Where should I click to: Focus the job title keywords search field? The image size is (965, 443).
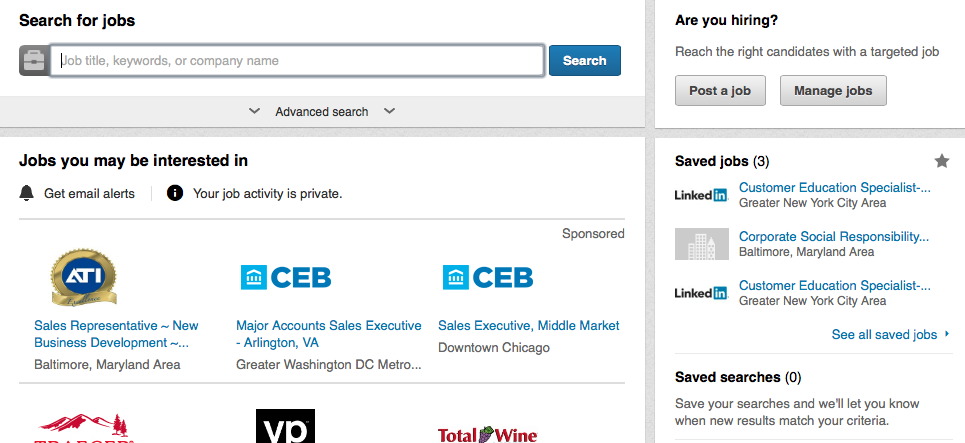pyautogui.click(x=297, y=60)
